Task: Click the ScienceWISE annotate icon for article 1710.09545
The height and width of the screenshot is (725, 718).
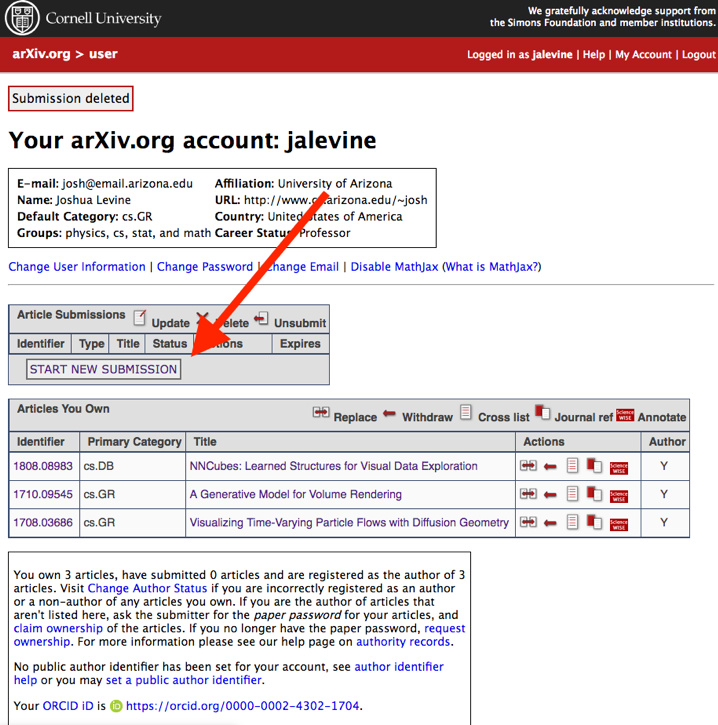Action: click(618, 494)
